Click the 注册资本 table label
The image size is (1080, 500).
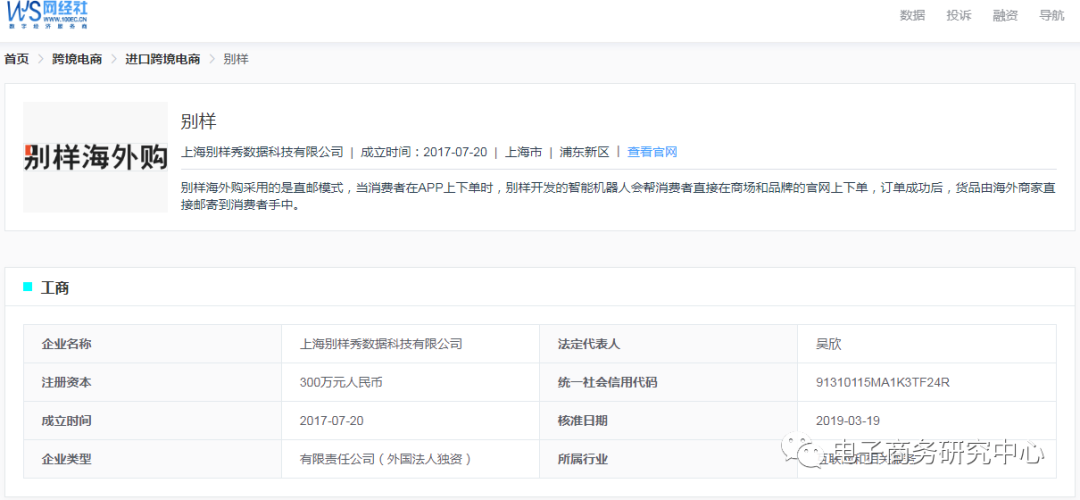pos(66,382)
